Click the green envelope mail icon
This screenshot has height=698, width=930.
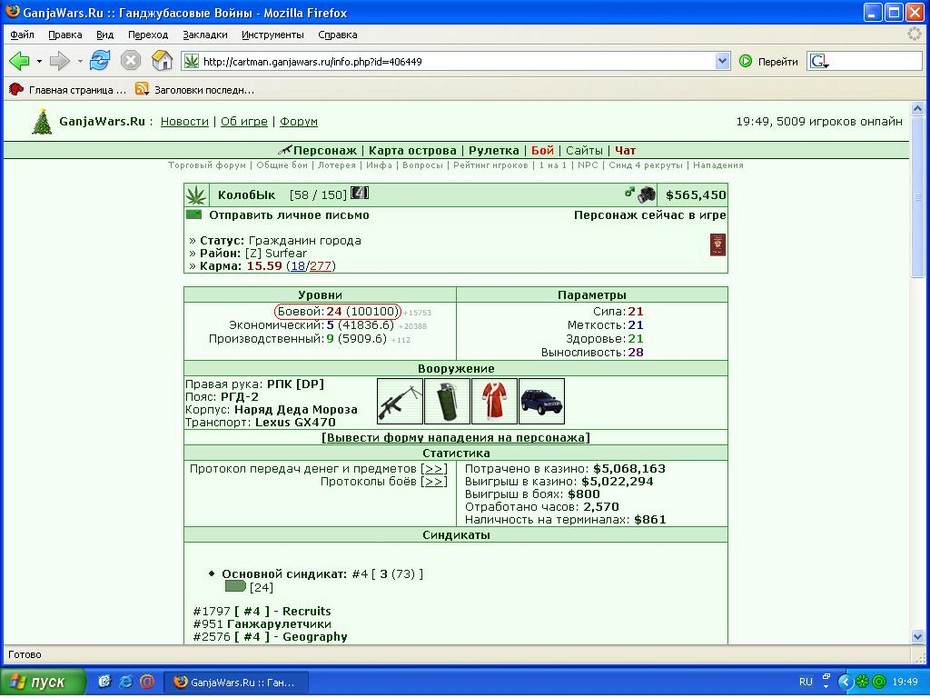click(194, 215)
